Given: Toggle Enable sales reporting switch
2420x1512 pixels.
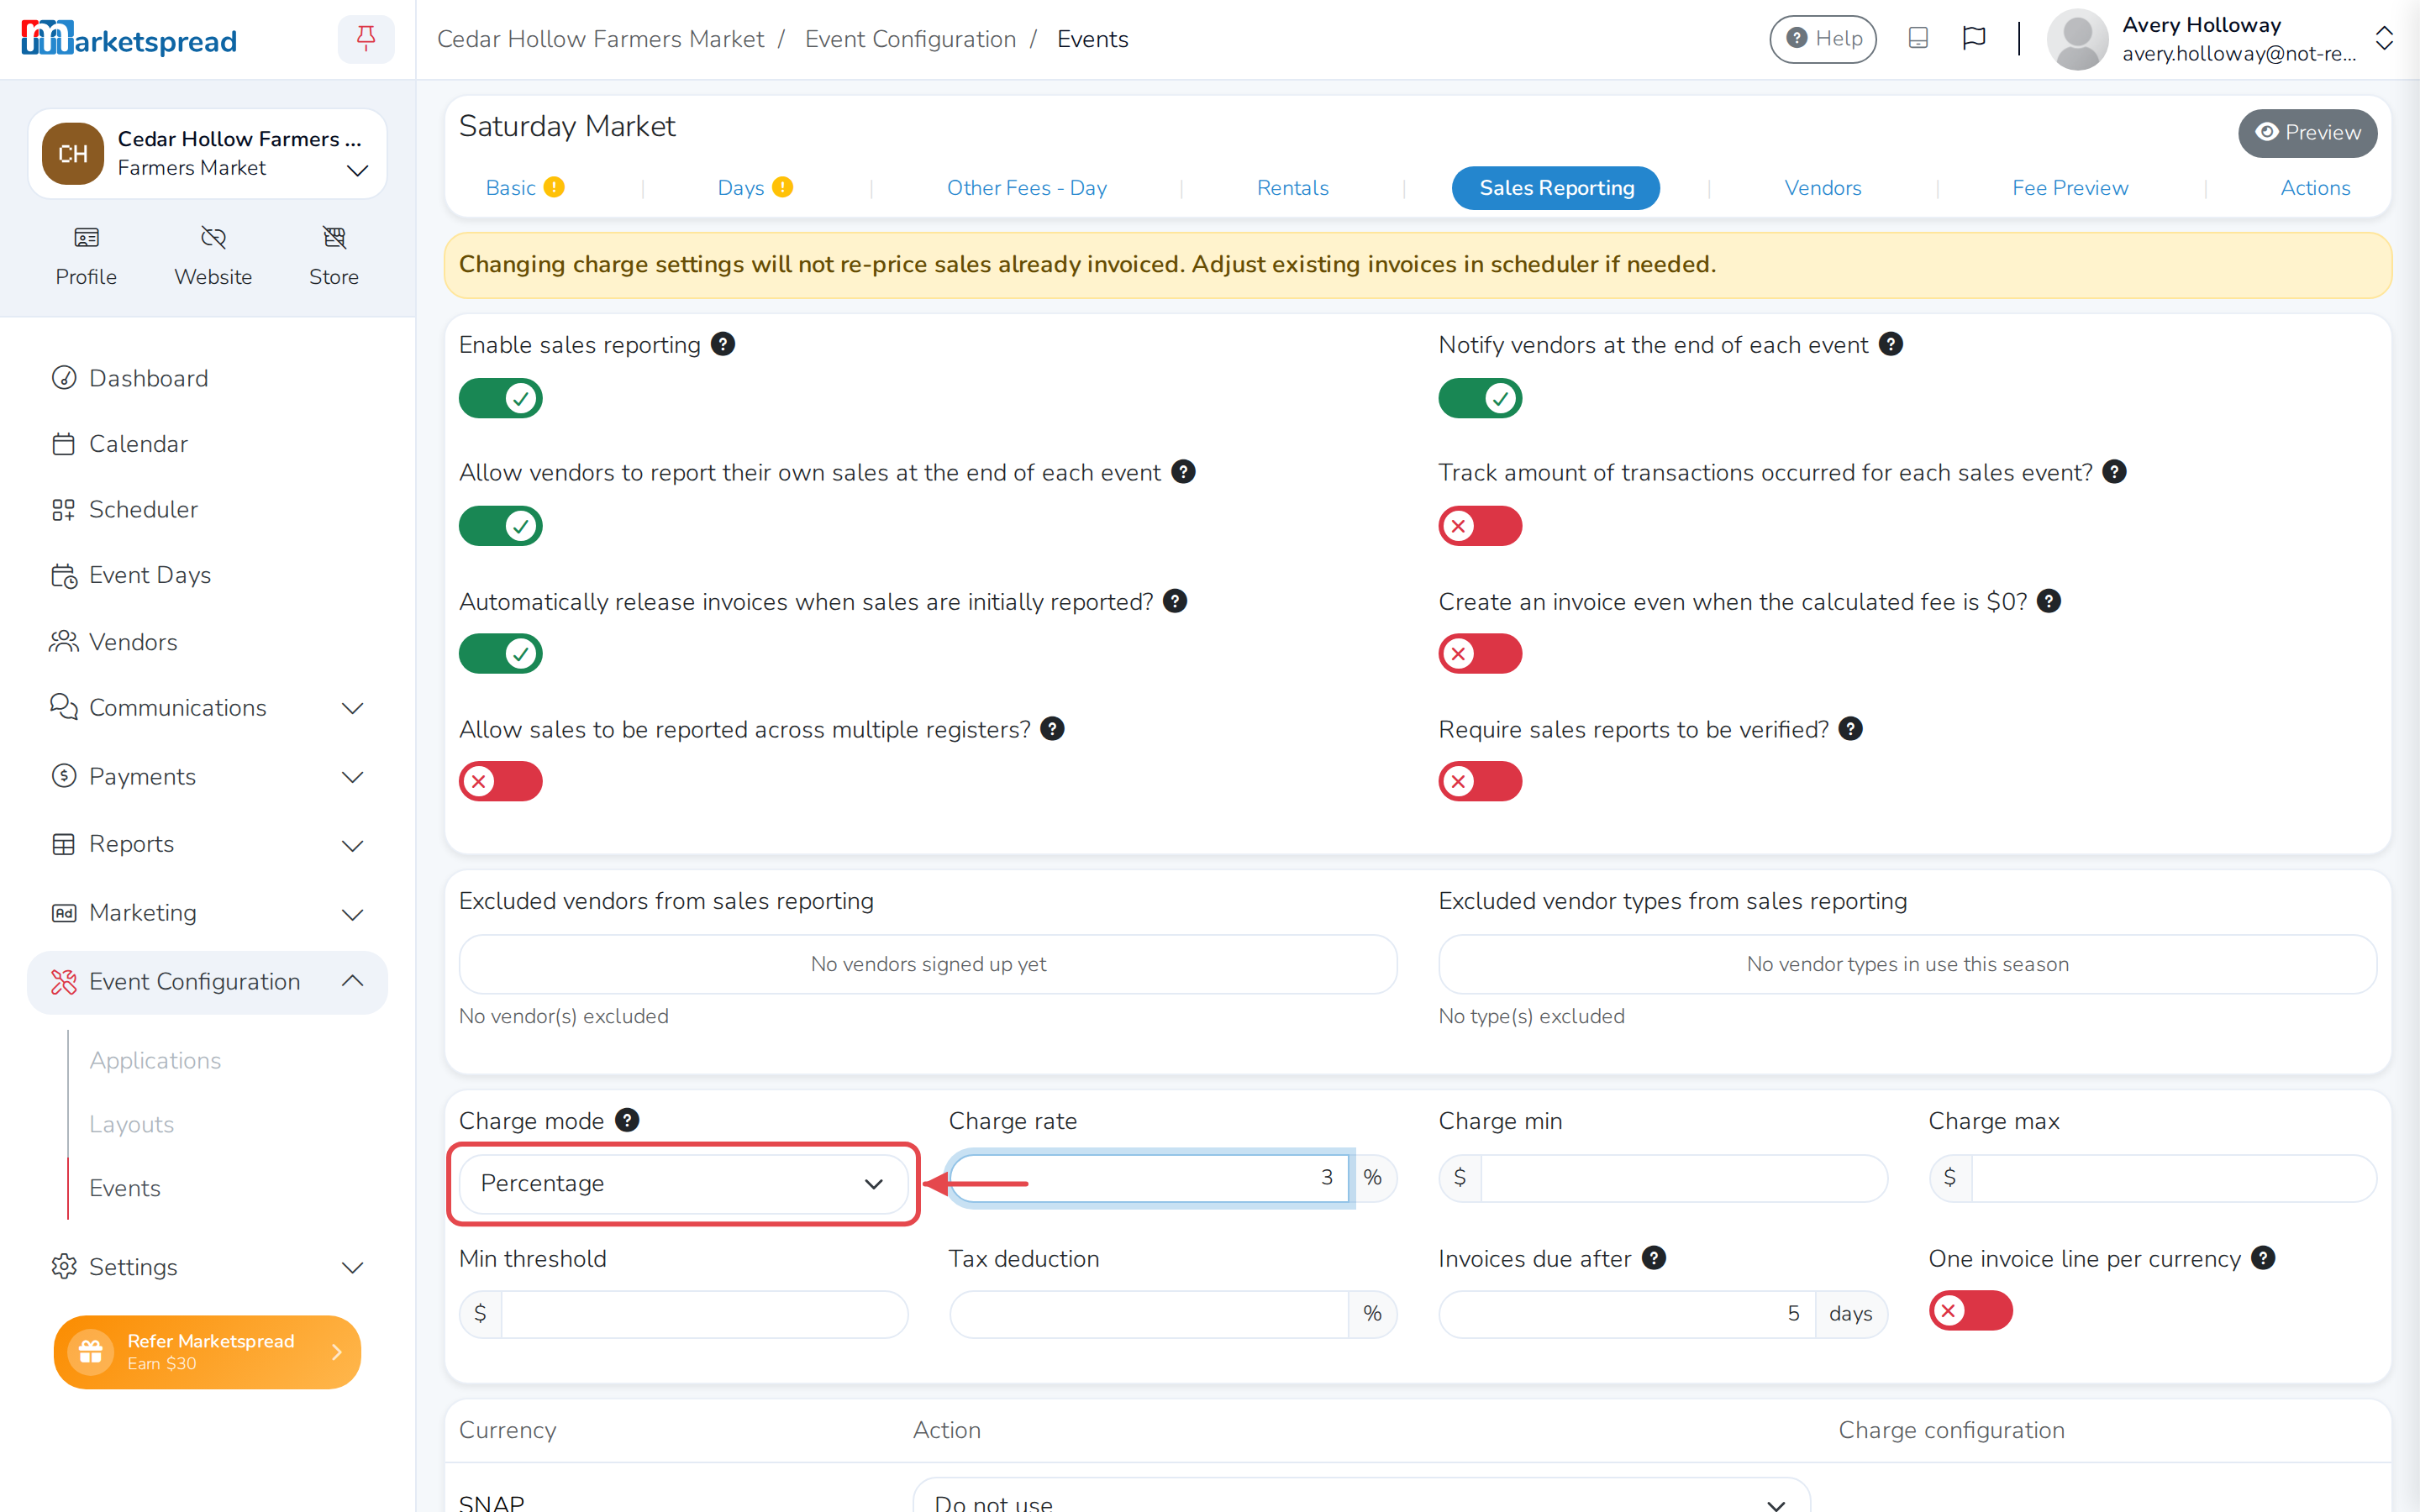Looking at the screenshot, I should tap(501, 398).
